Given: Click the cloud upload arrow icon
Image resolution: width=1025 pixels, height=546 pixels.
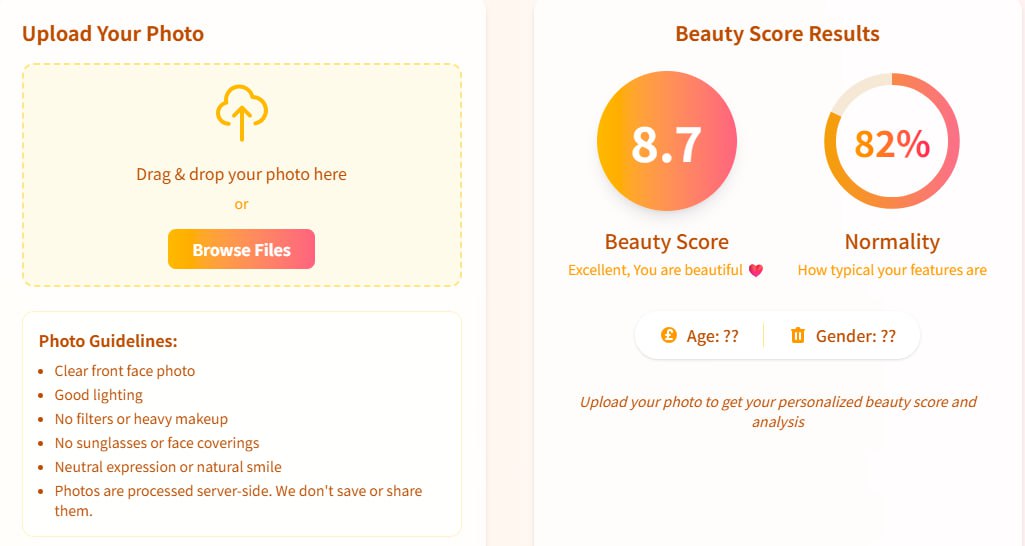Looking at the screenshot, I should (x=241, y=112).
